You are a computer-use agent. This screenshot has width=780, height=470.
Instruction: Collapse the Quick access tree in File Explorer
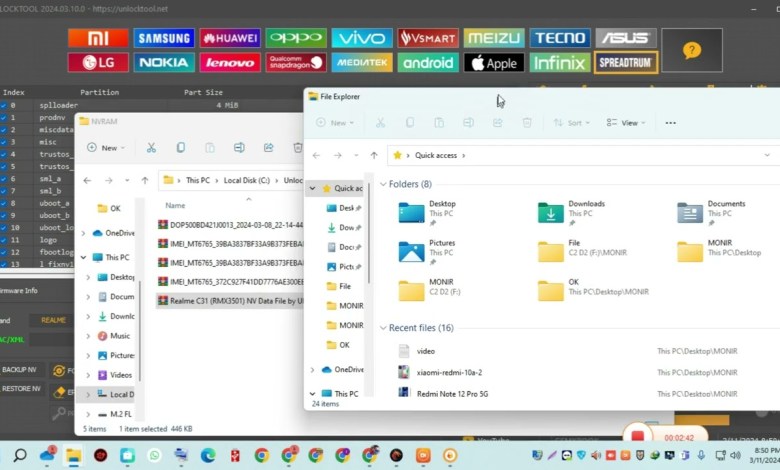[x=312, y=188]
